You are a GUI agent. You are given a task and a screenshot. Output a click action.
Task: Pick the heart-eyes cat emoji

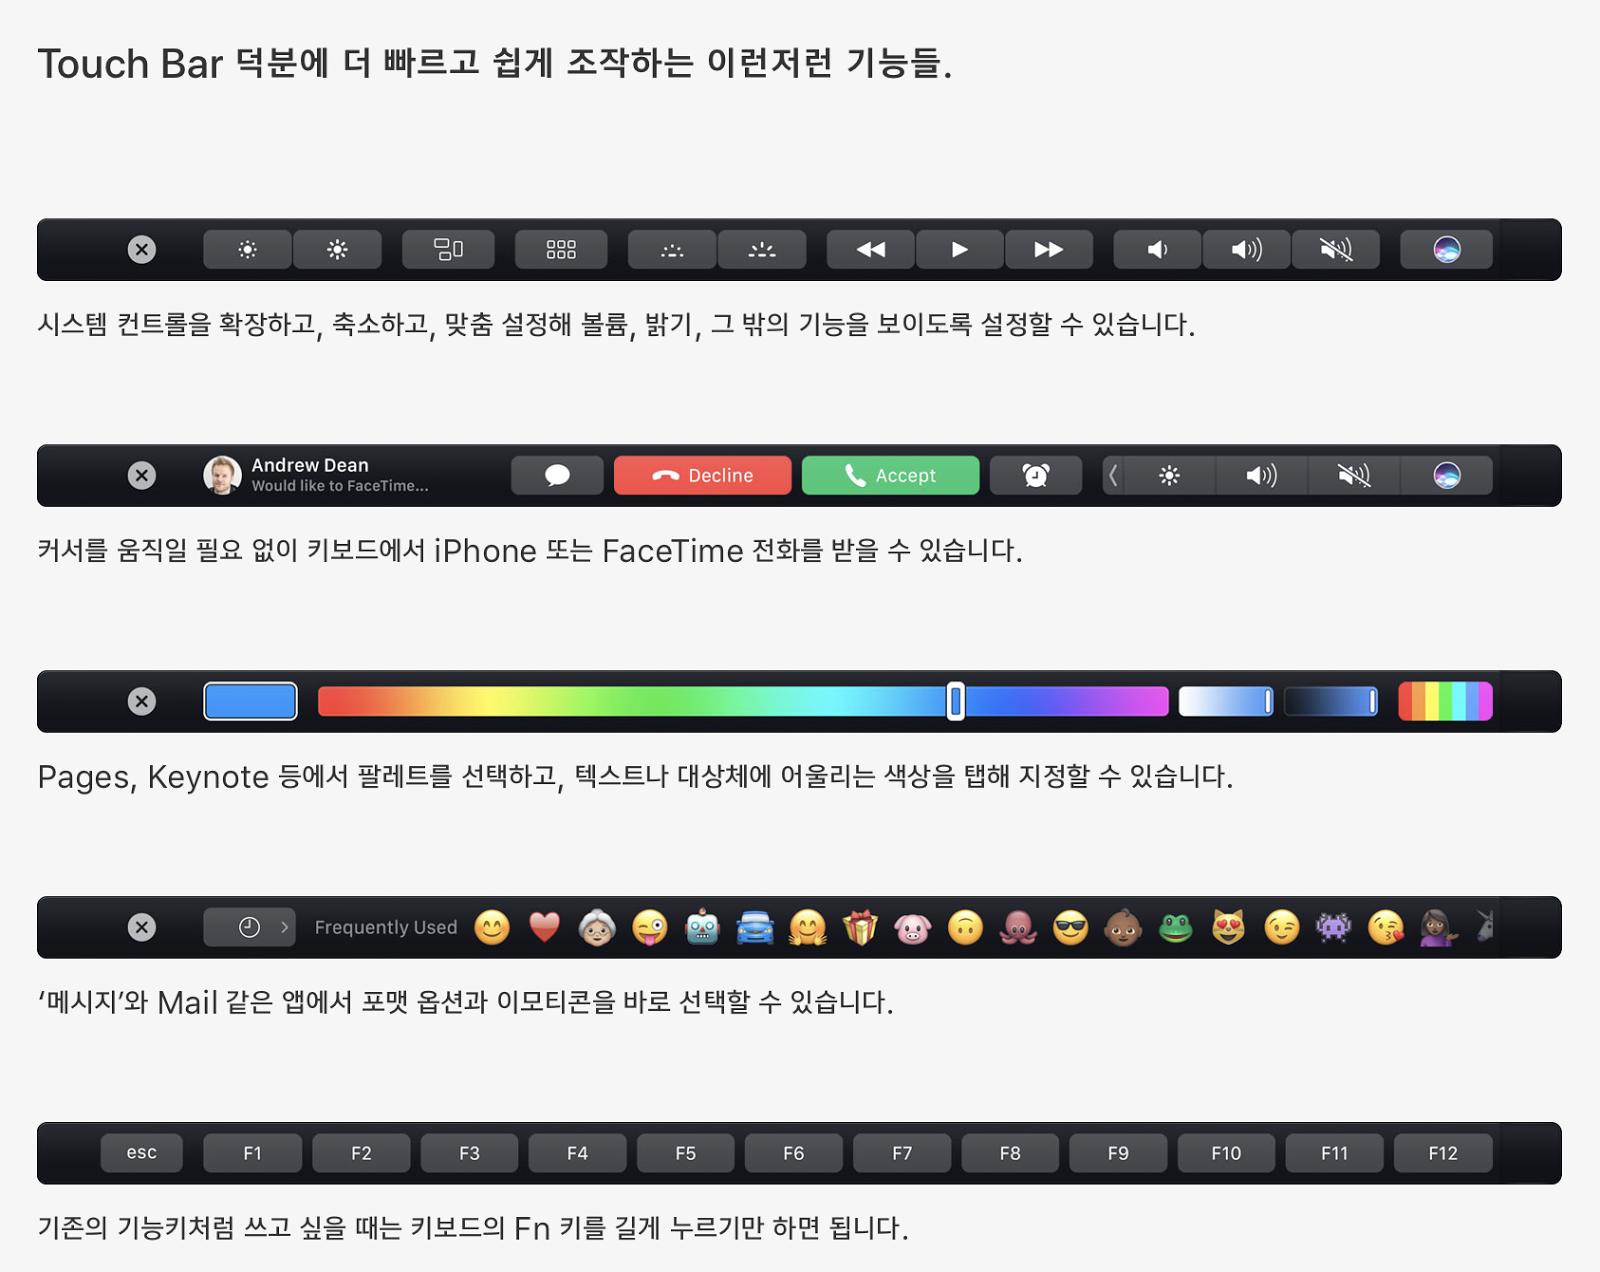1229,928
